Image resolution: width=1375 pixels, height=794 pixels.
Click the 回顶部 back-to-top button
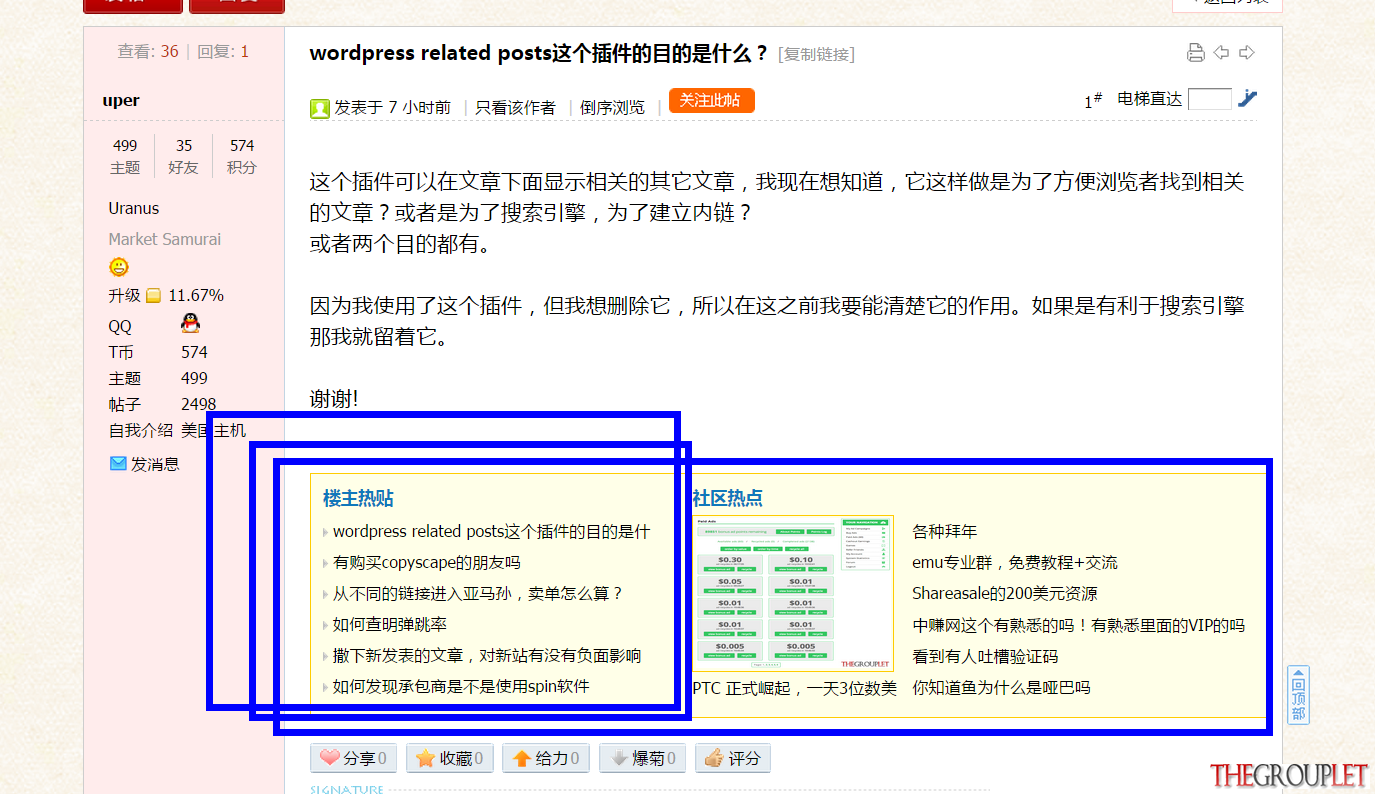[1298, 695]
